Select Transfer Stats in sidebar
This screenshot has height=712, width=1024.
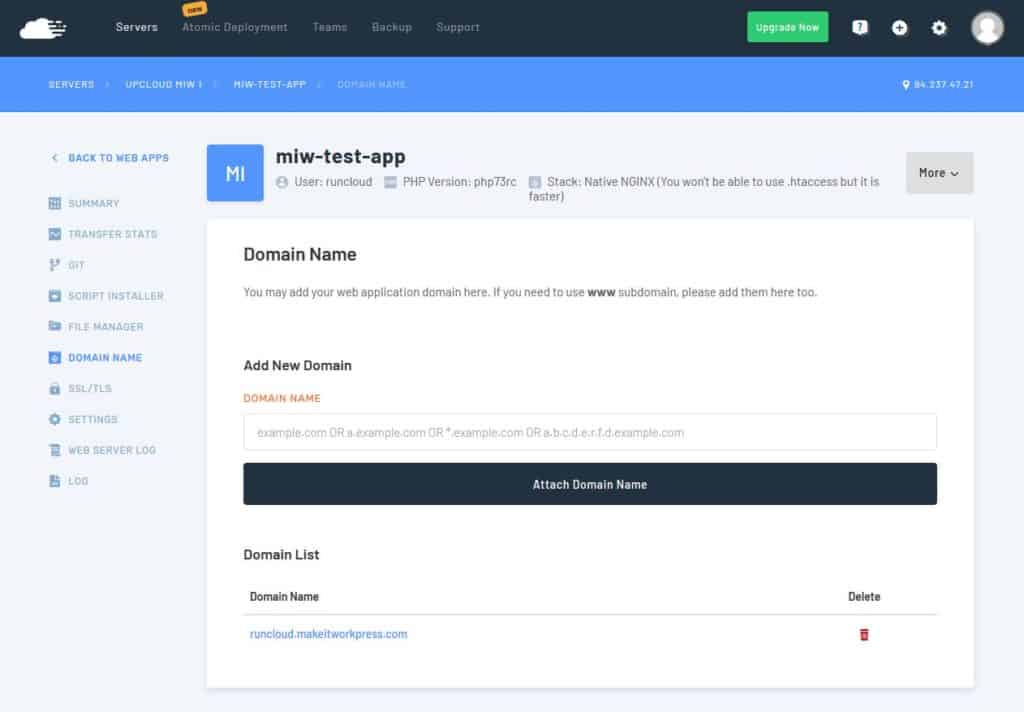pos(112,234)
